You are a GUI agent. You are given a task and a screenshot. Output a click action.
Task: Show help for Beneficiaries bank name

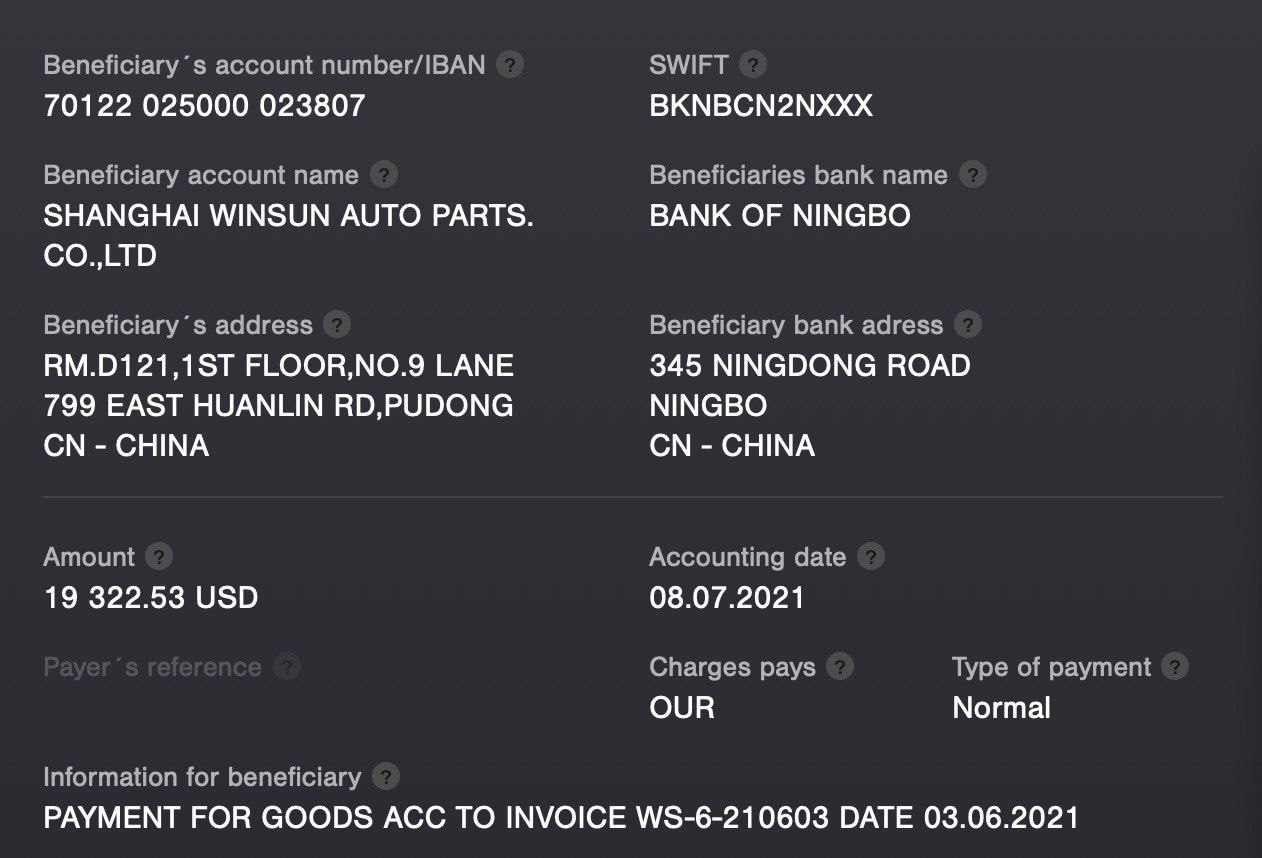(973, 175)
